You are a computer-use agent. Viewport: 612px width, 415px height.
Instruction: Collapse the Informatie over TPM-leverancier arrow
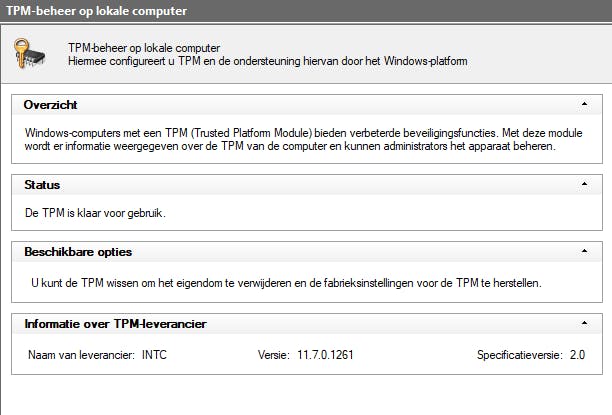pos(583,324)
